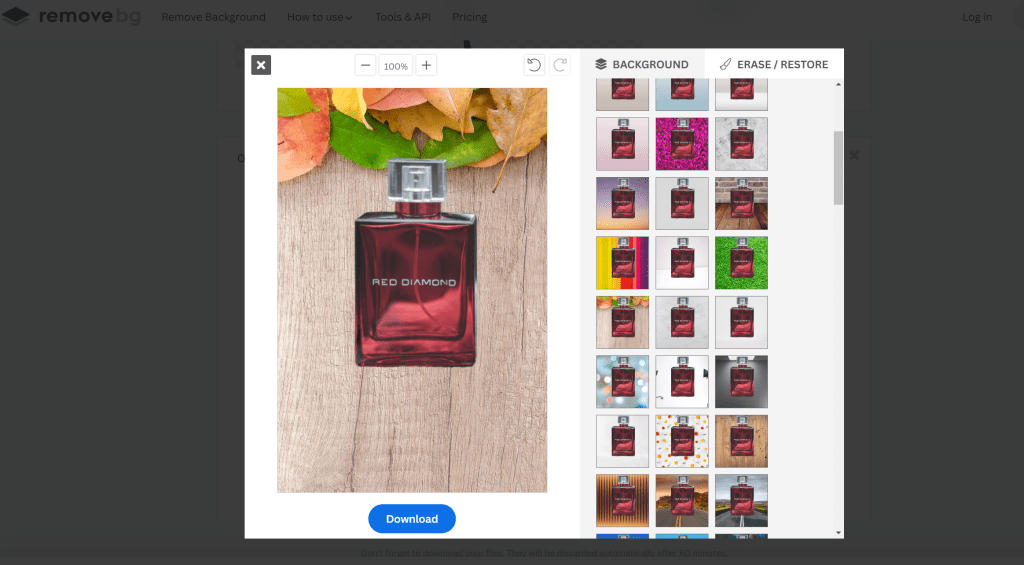Pick the dark studio room background thumbnail

[x=741, y=381]
